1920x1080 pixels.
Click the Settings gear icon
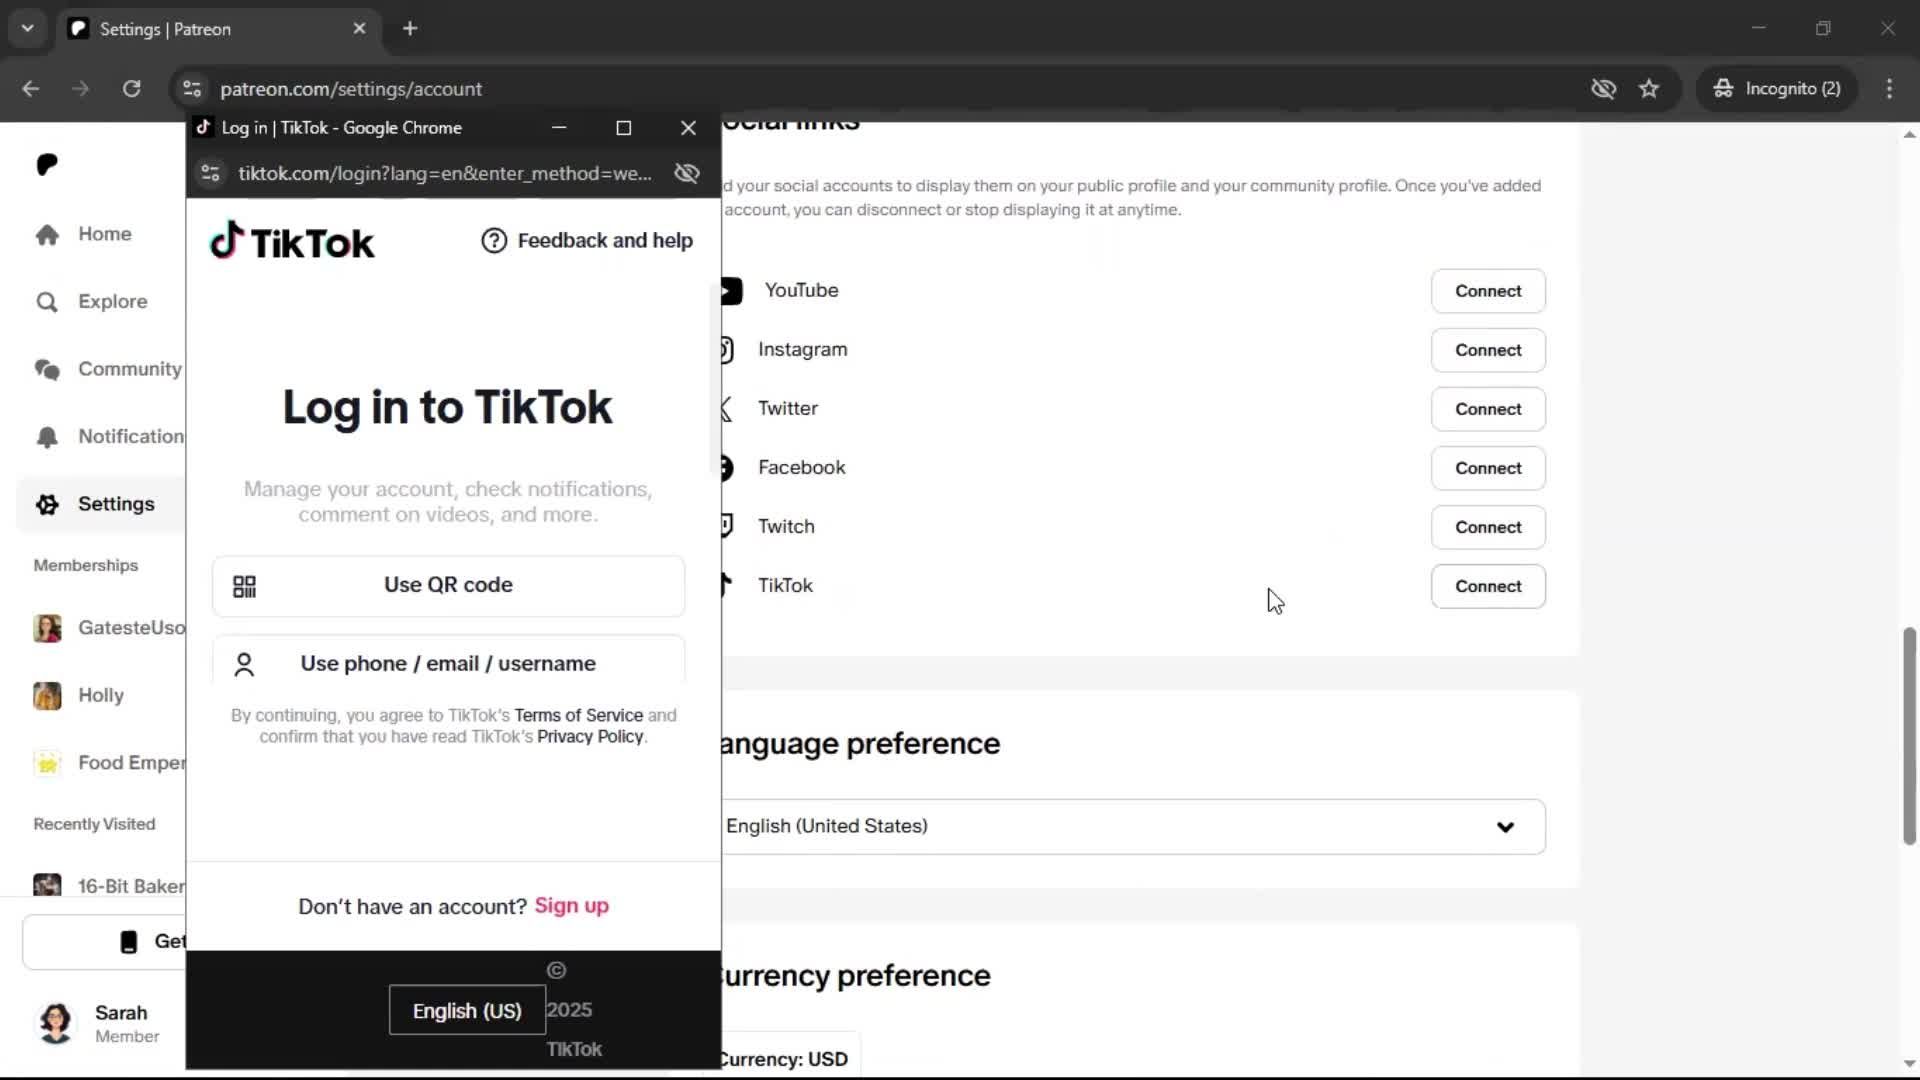point(47,504)
